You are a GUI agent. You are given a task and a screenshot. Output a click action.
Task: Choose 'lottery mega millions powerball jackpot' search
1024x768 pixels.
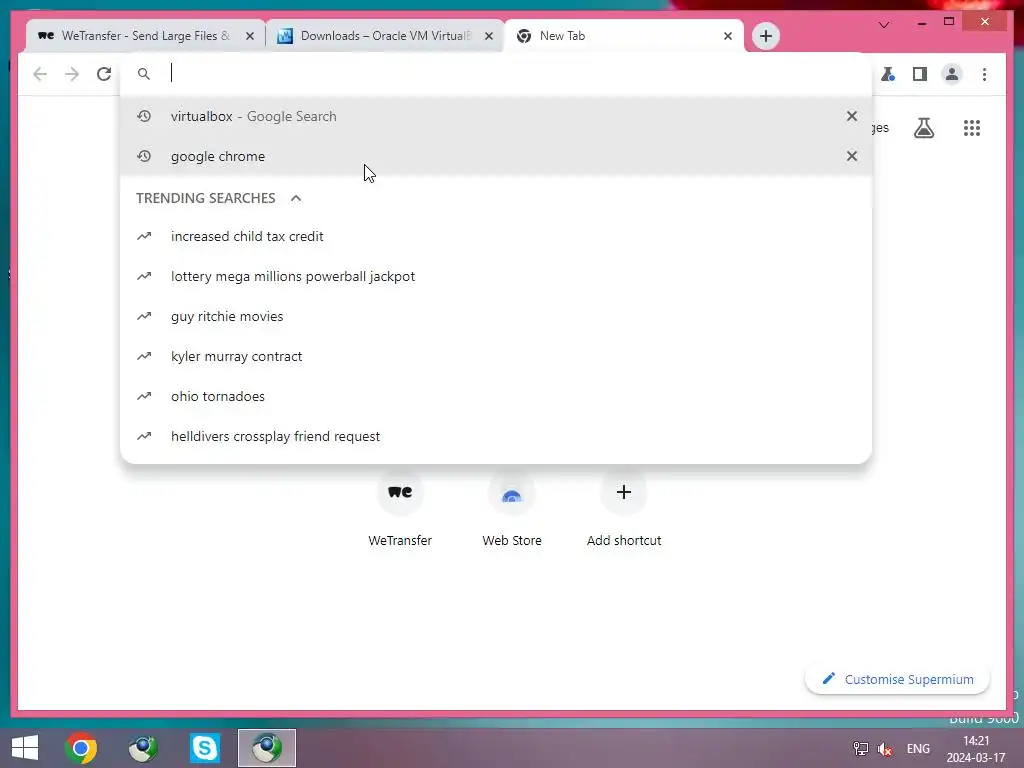pos(496,276)
